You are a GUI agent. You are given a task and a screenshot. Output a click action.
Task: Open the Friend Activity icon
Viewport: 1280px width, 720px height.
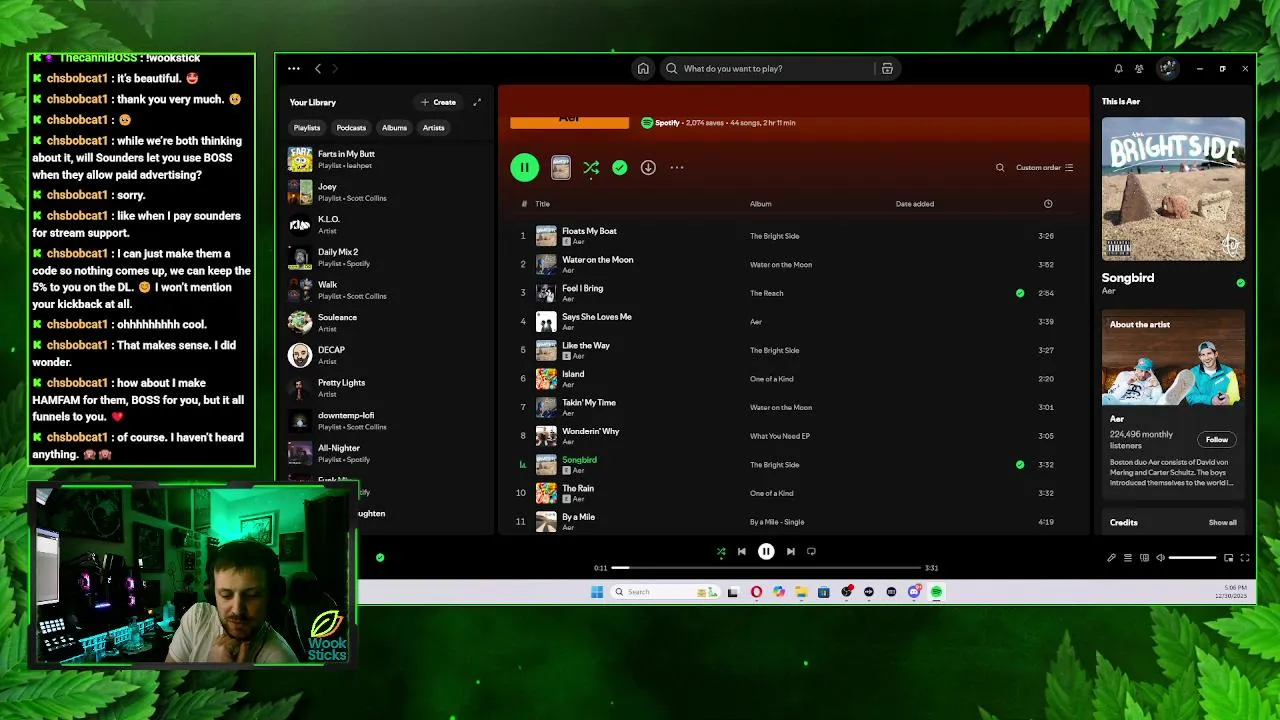pos(1139,69)
